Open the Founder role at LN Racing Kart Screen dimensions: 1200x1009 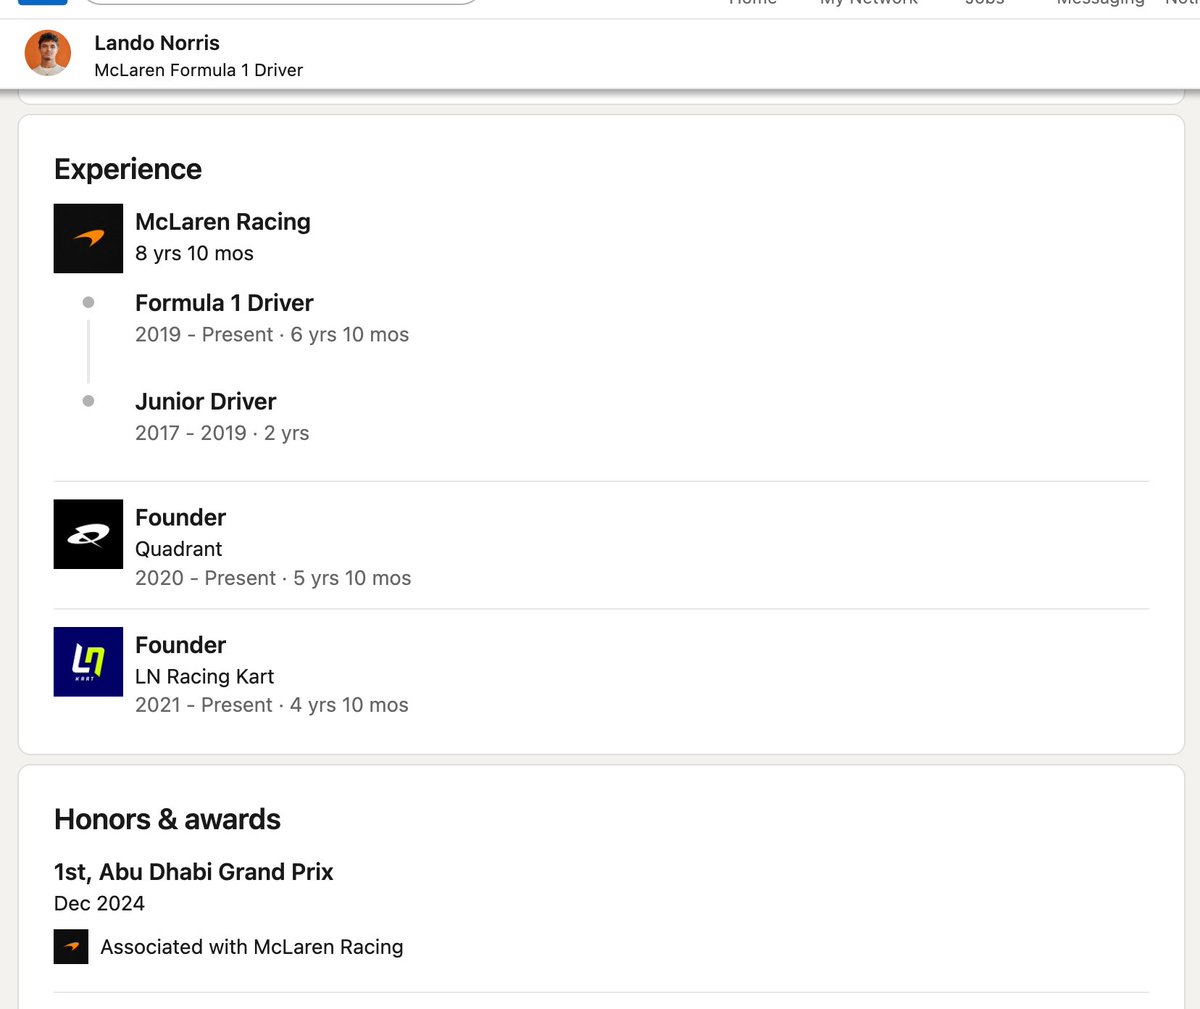(180, 645)
